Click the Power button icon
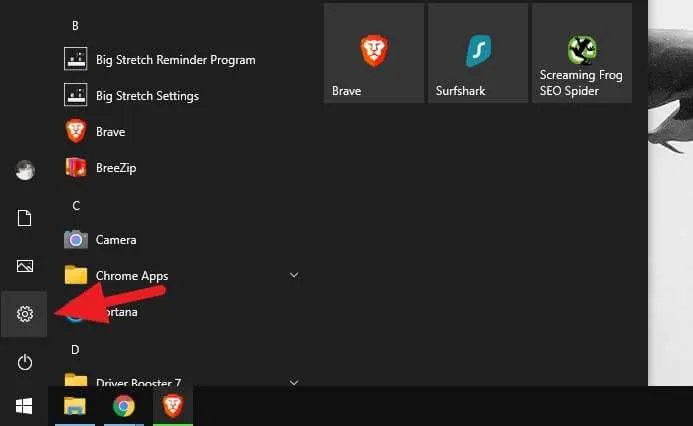 25,362
